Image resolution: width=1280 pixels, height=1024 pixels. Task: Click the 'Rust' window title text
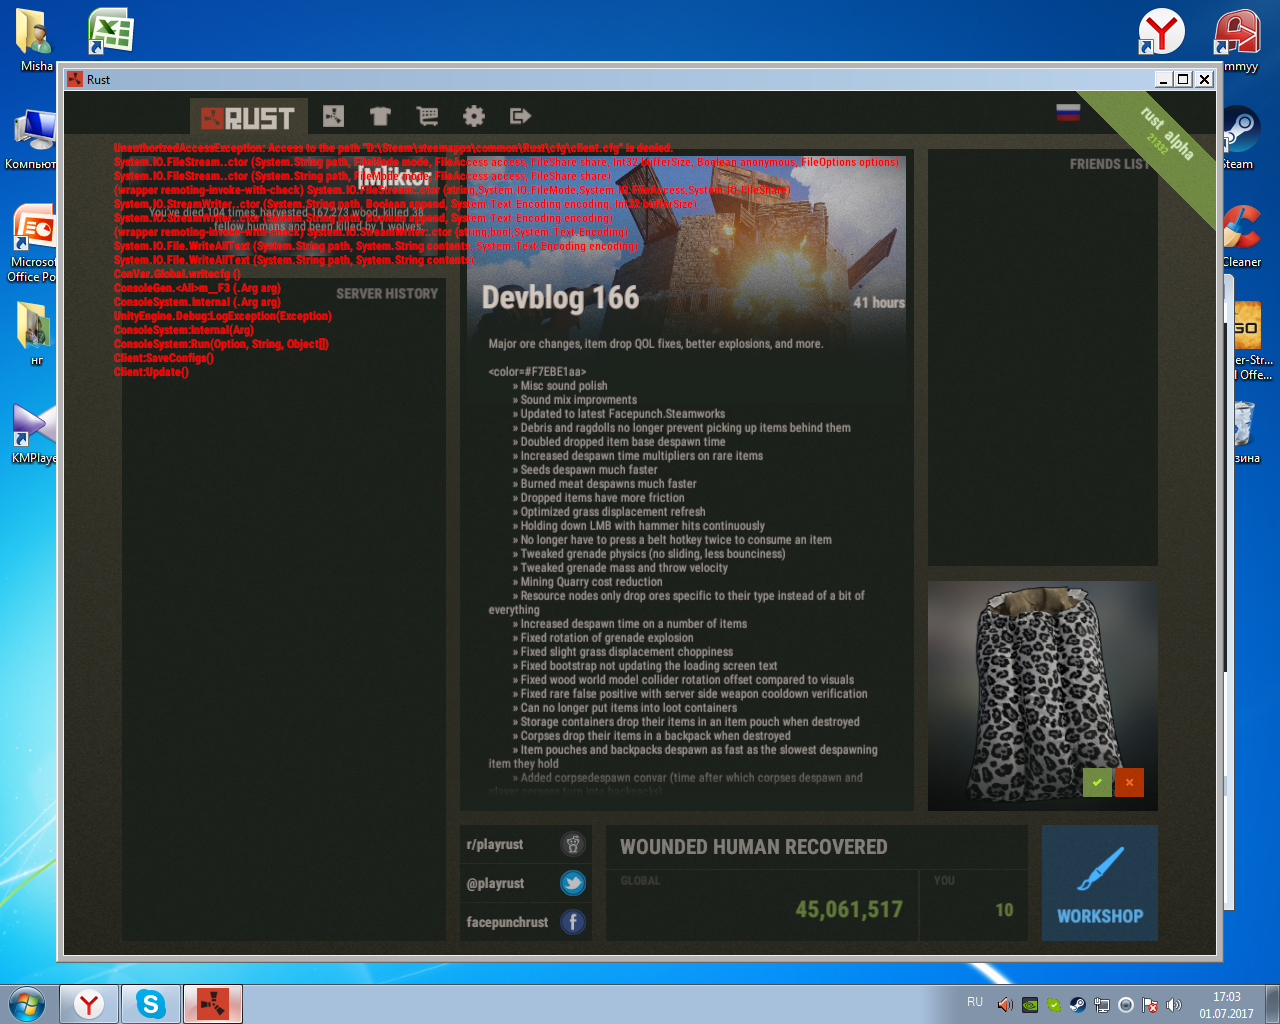pos(98,80)
